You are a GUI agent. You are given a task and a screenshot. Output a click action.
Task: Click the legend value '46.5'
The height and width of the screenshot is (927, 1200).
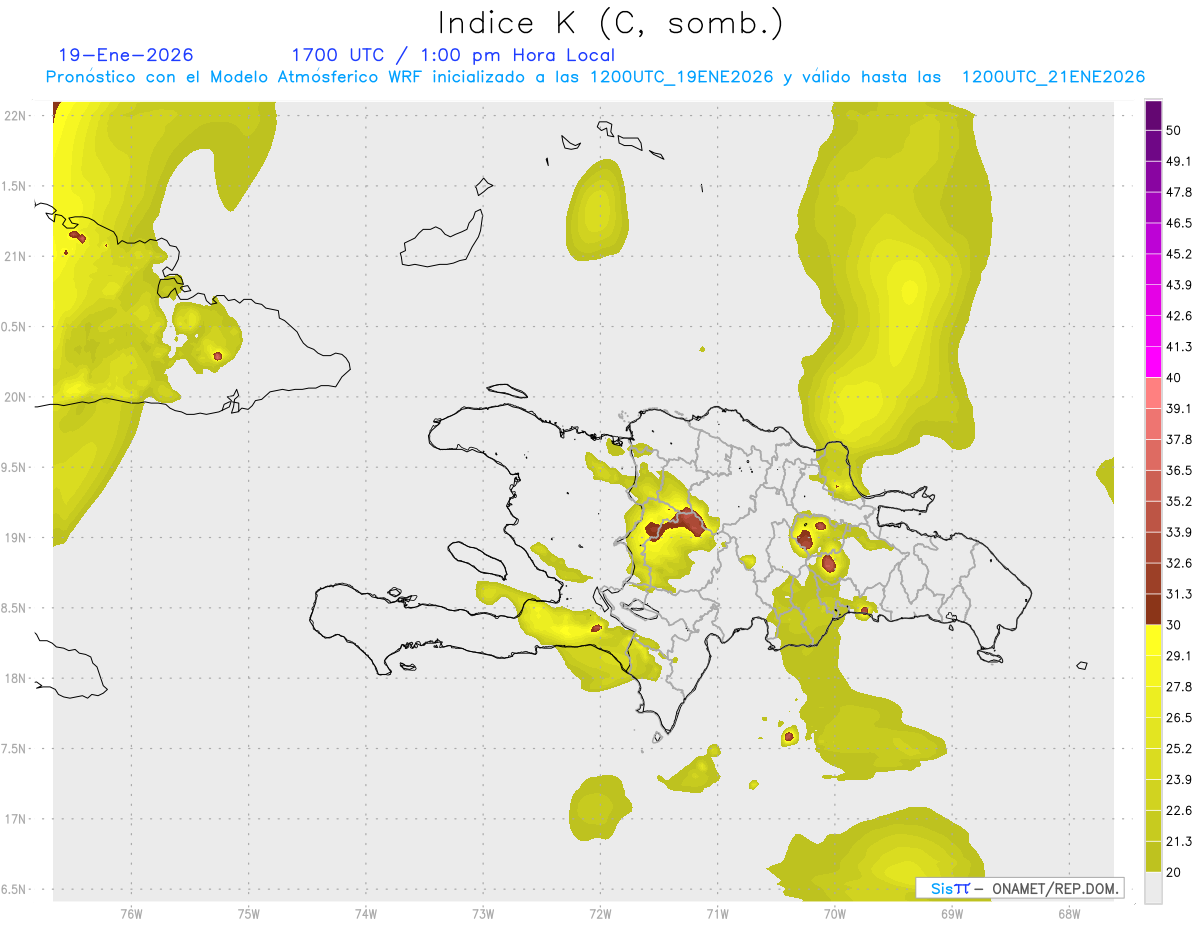[1179, 223]
